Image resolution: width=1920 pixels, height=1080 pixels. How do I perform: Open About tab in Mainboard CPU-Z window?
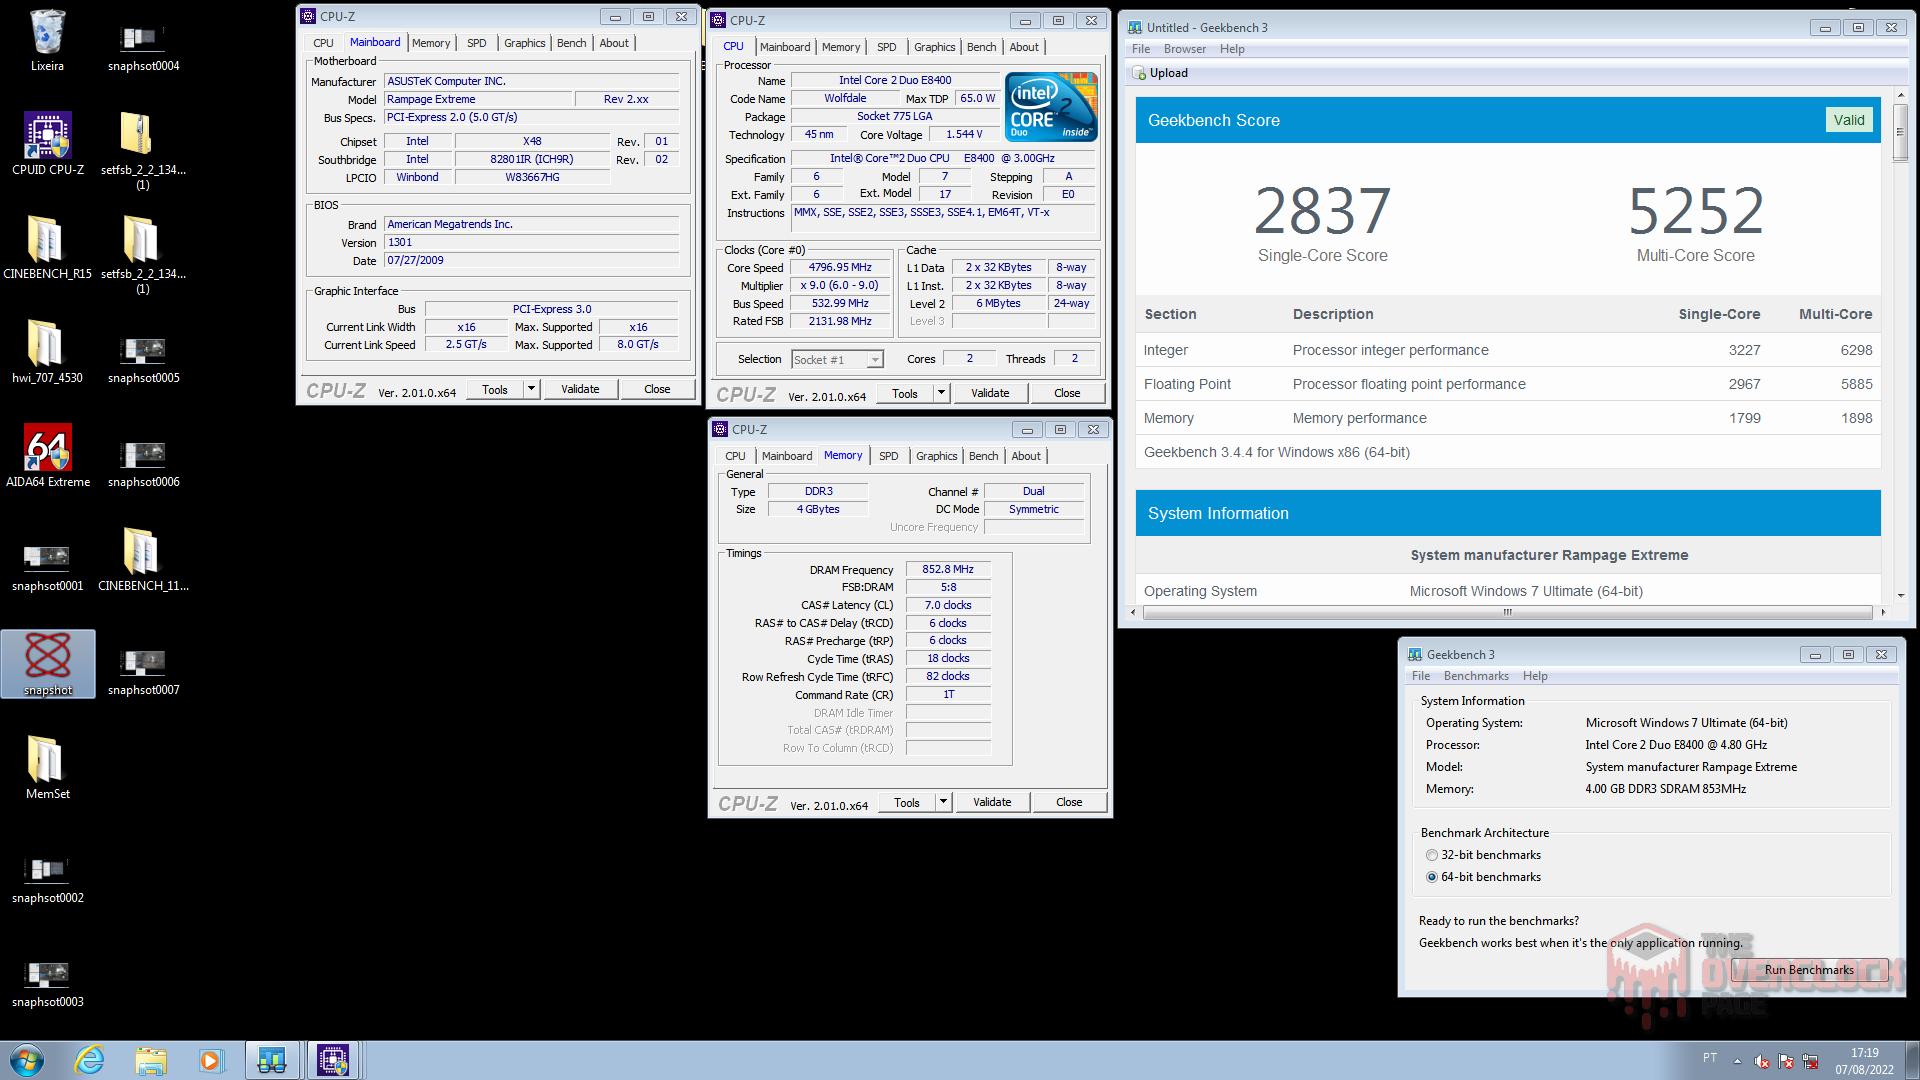[x=614, y=43]
